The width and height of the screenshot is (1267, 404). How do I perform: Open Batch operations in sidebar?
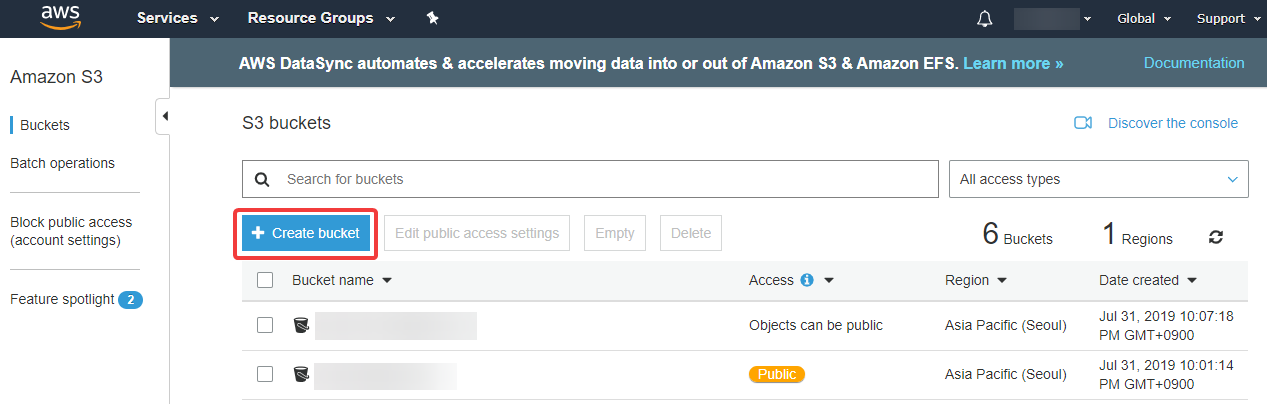(62, 163)
